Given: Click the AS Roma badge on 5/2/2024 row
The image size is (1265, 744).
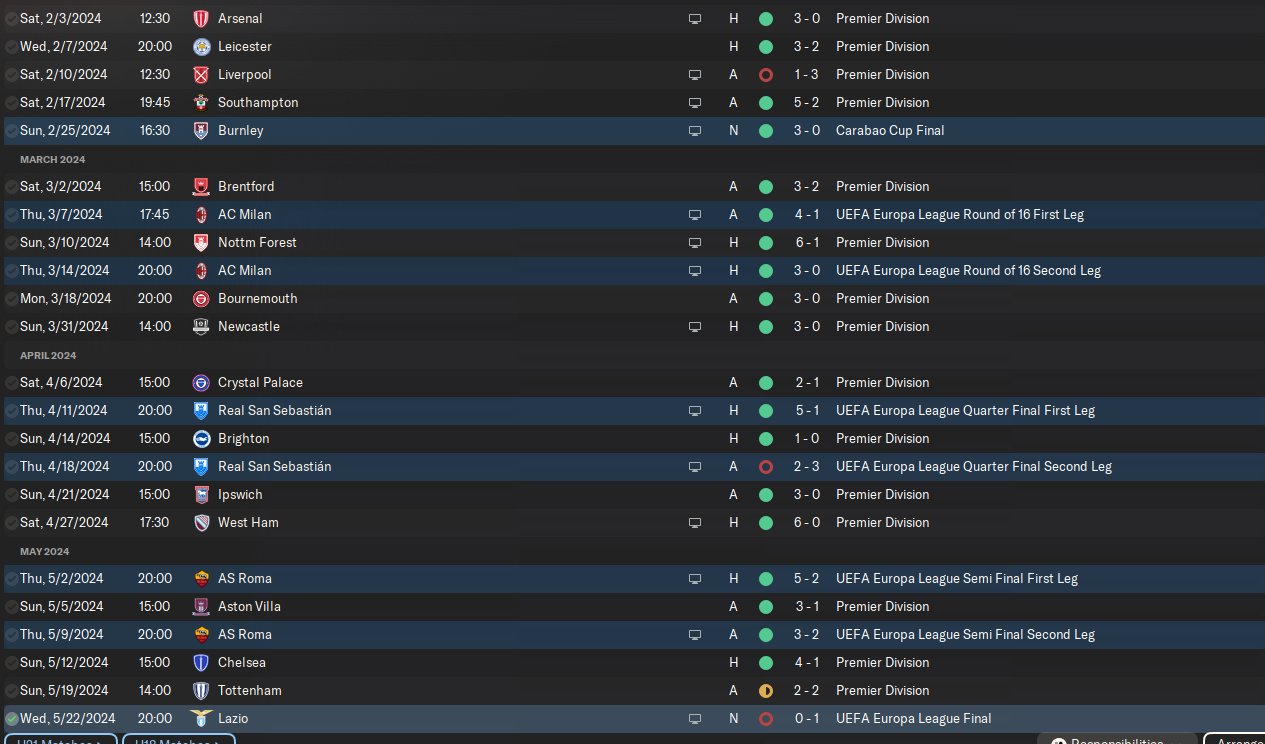Looking at the screenshot, I should point(201,578).
